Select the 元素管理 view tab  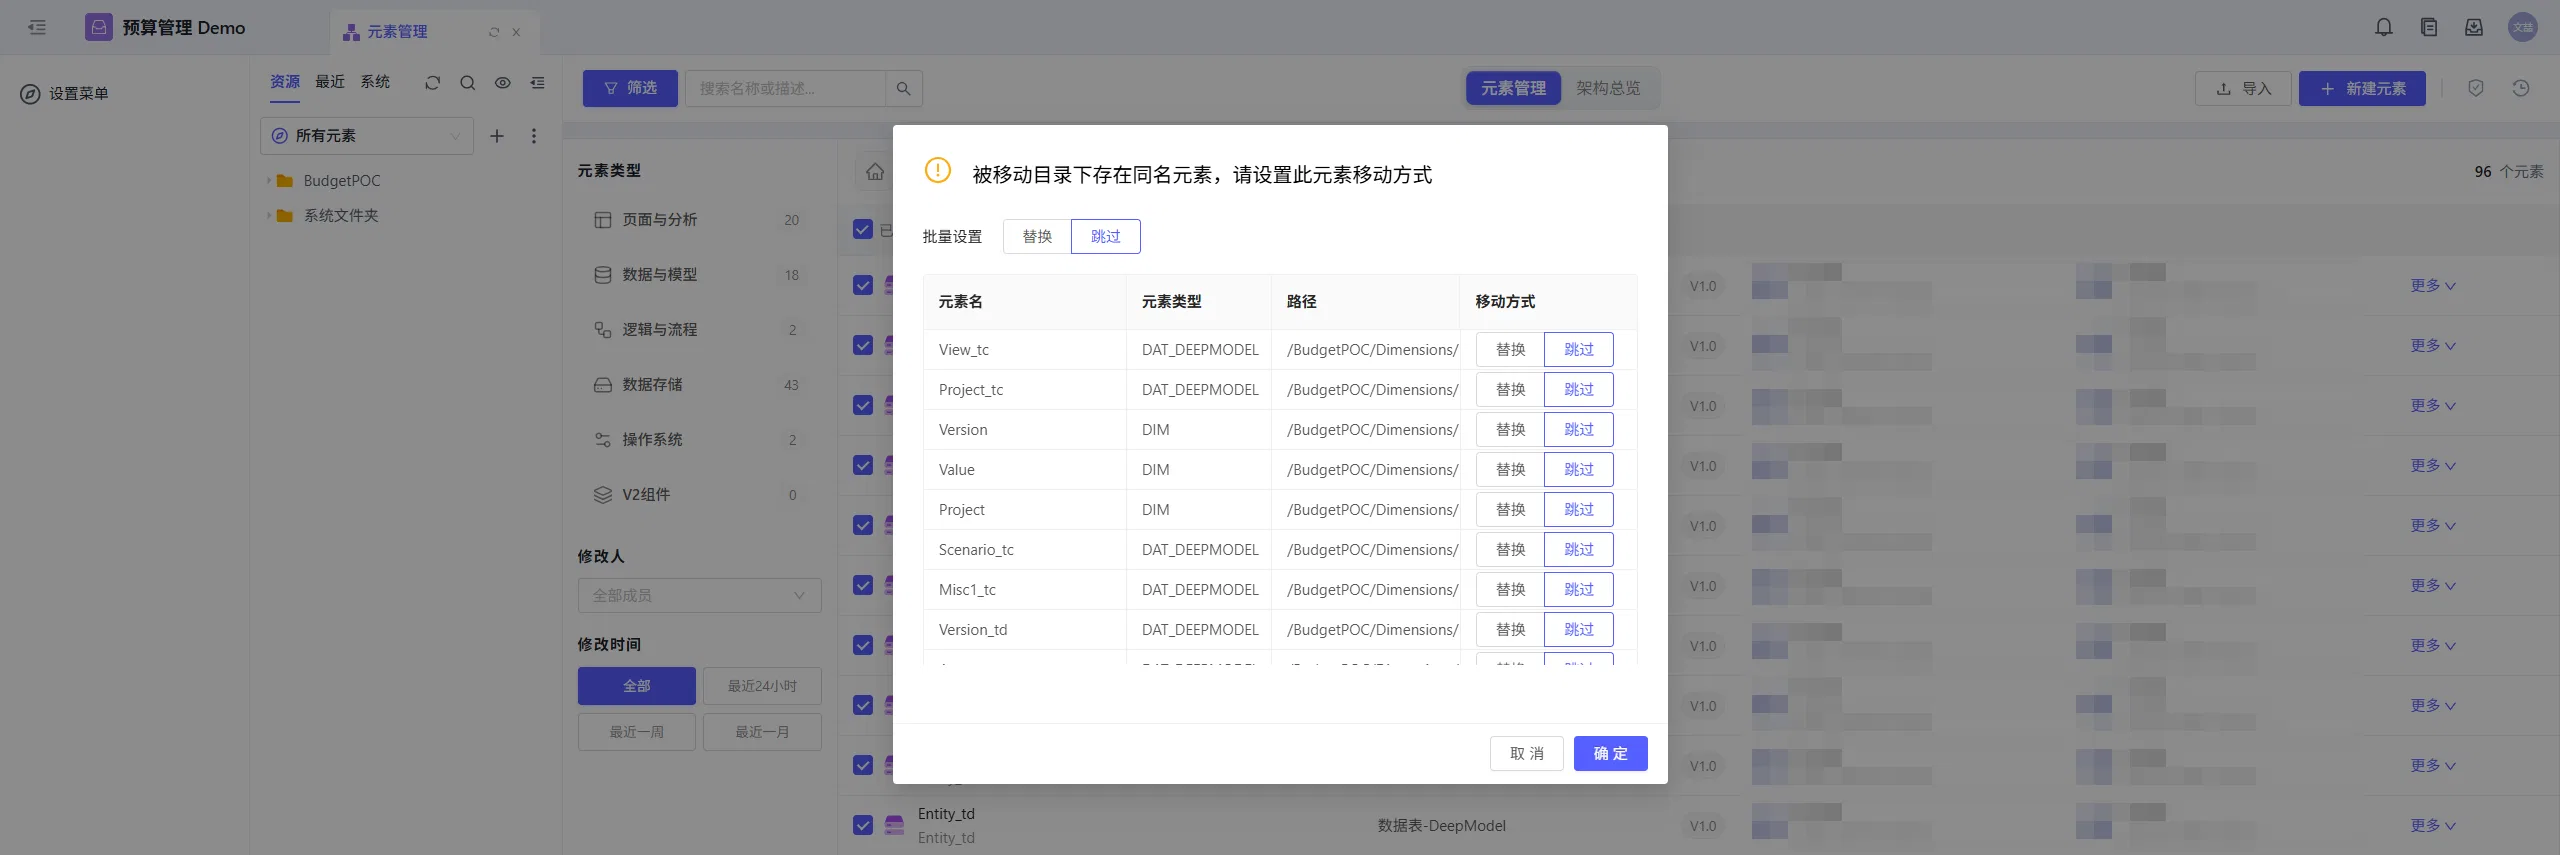(x=1513, y=89)
